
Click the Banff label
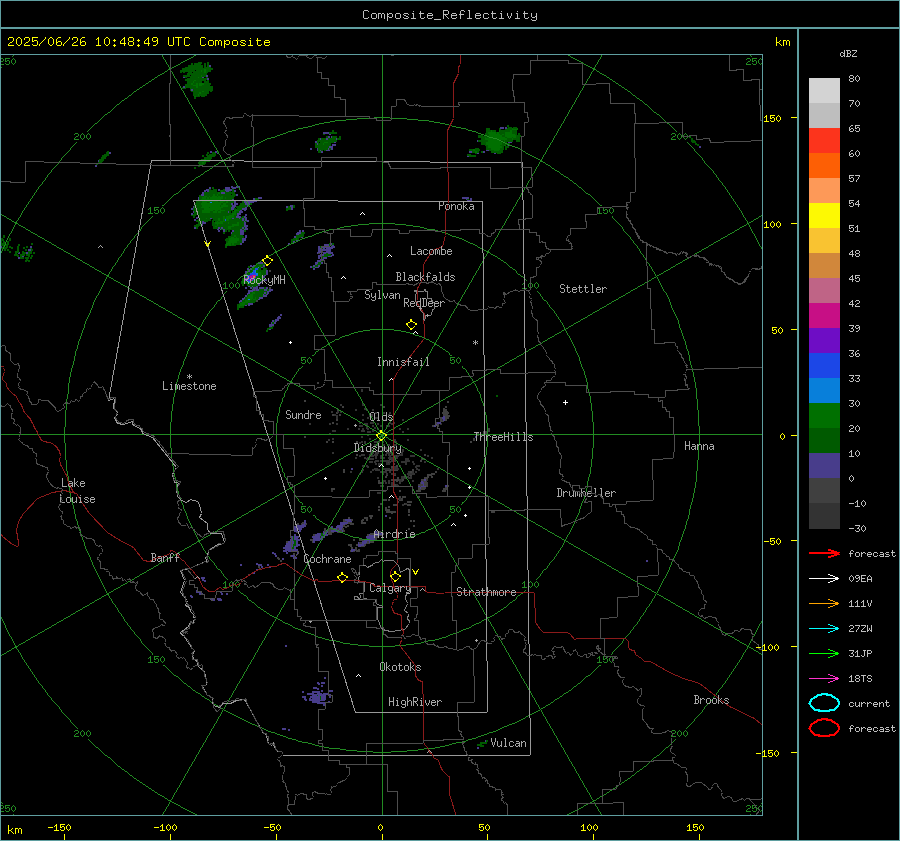(165, 558)
